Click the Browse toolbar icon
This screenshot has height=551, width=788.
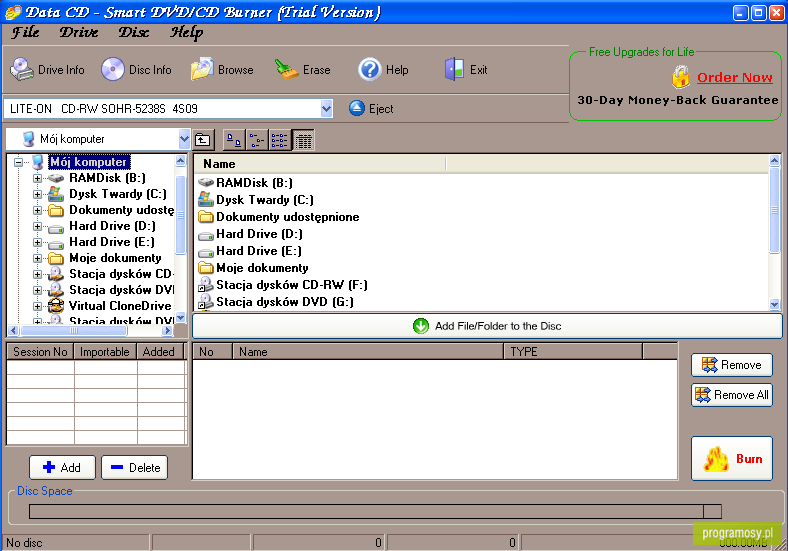pos(202,69)
